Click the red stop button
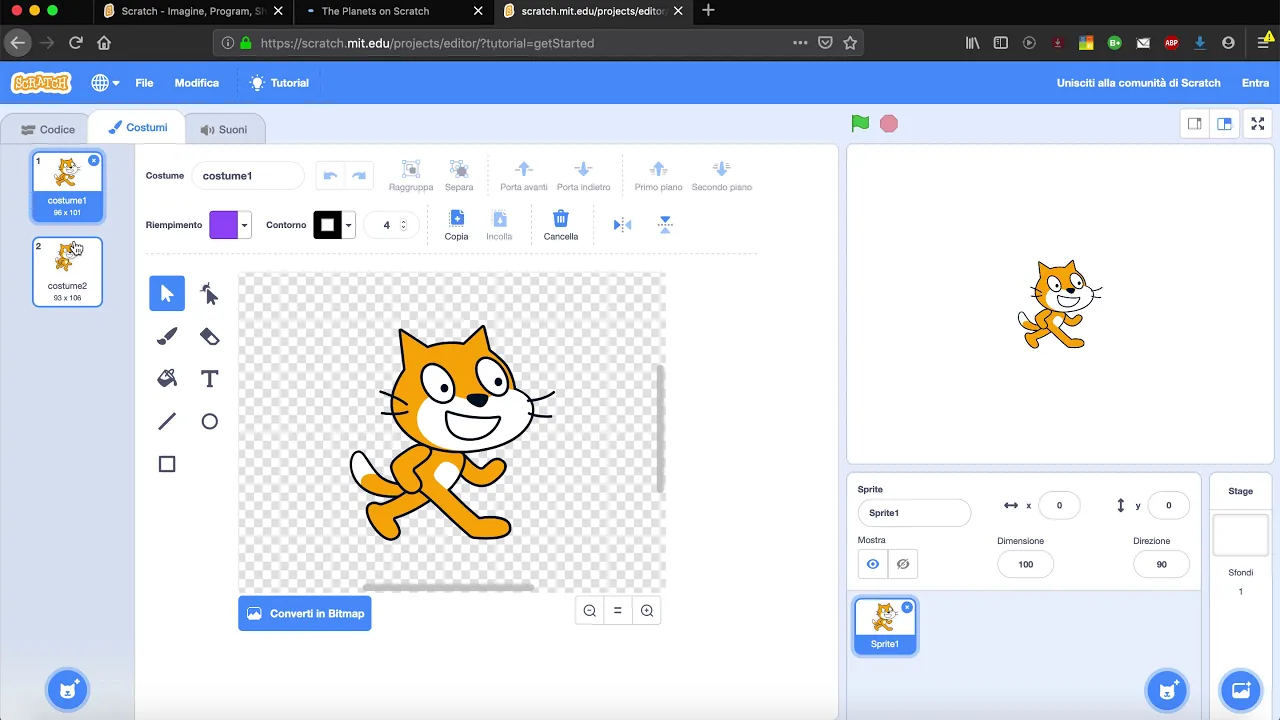The width and height of the screenshot is (1280, 720). click(889, 124)
